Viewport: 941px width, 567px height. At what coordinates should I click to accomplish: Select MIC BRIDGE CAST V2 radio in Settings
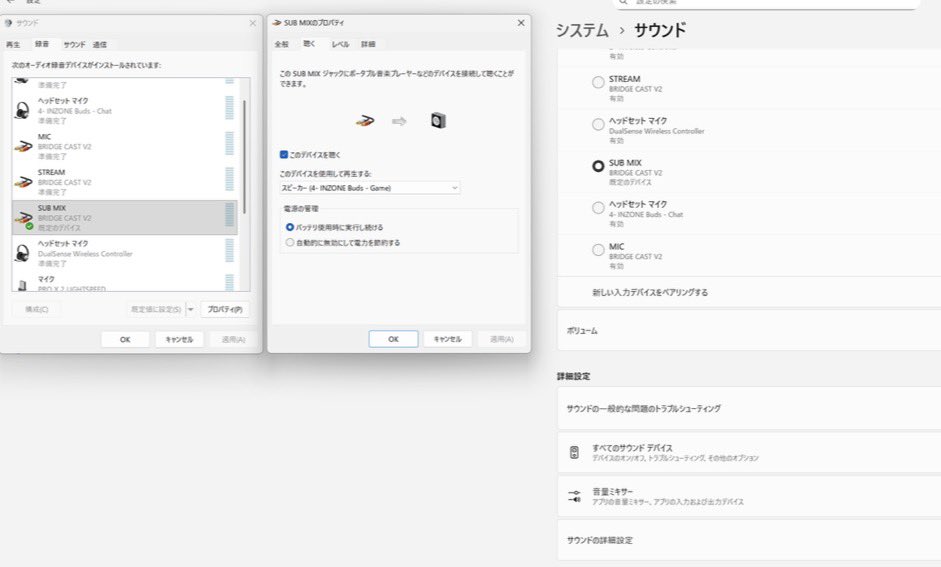598,250
